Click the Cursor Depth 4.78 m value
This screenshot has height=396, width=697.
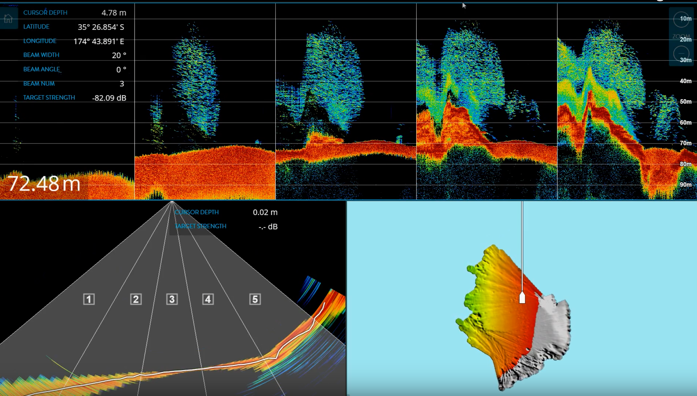point(113,13)
